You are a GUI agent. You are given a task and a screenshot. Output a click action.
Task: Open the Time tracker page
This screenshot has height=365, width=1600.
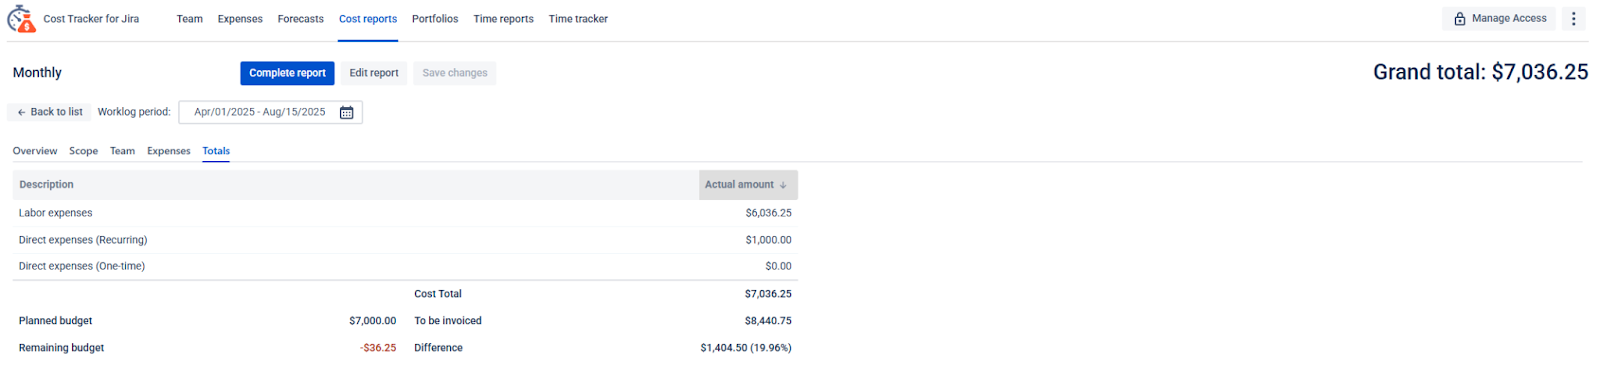click(578, 19)
